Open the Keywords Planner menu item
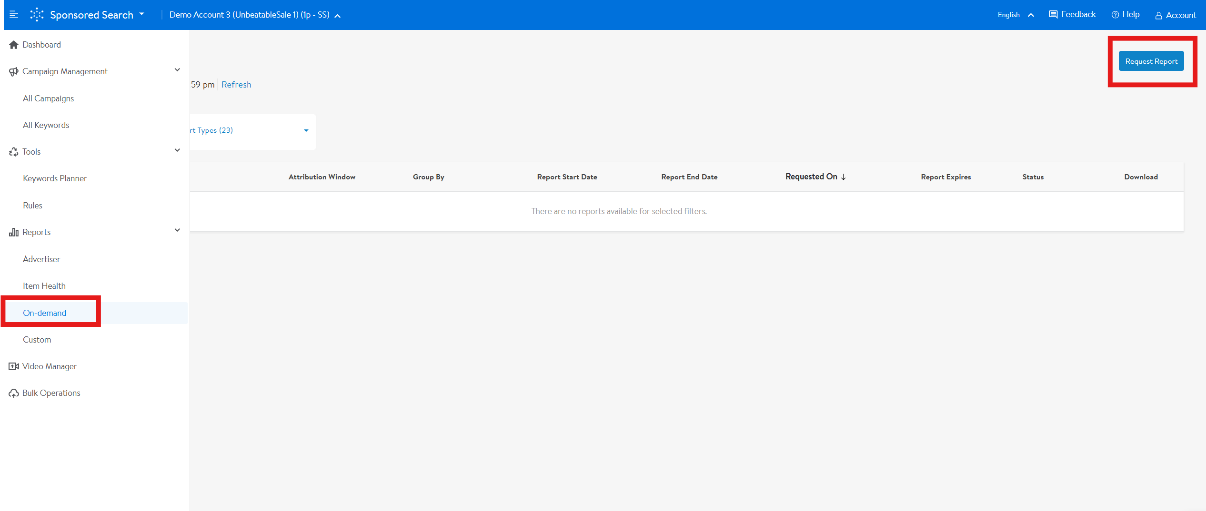 click(x=54, y=178)
